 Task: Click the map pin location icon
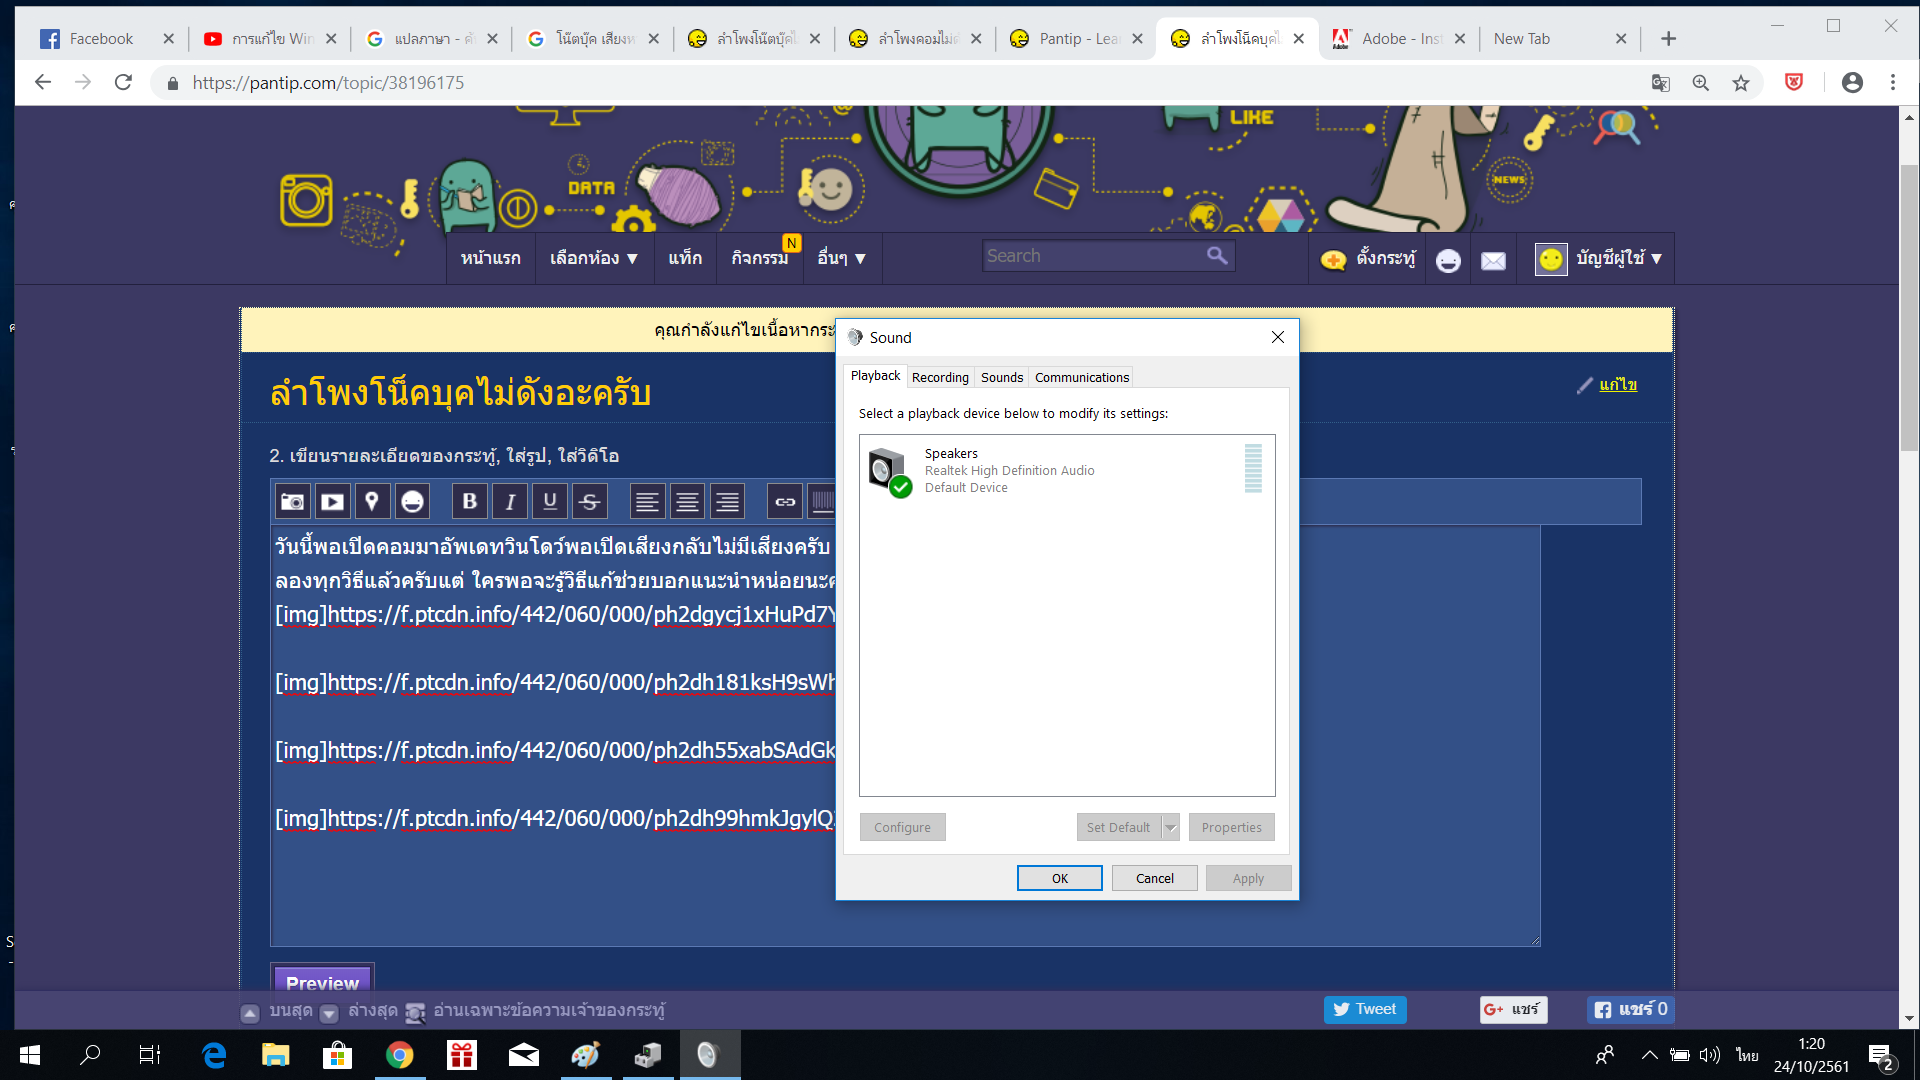pos(372,501)
